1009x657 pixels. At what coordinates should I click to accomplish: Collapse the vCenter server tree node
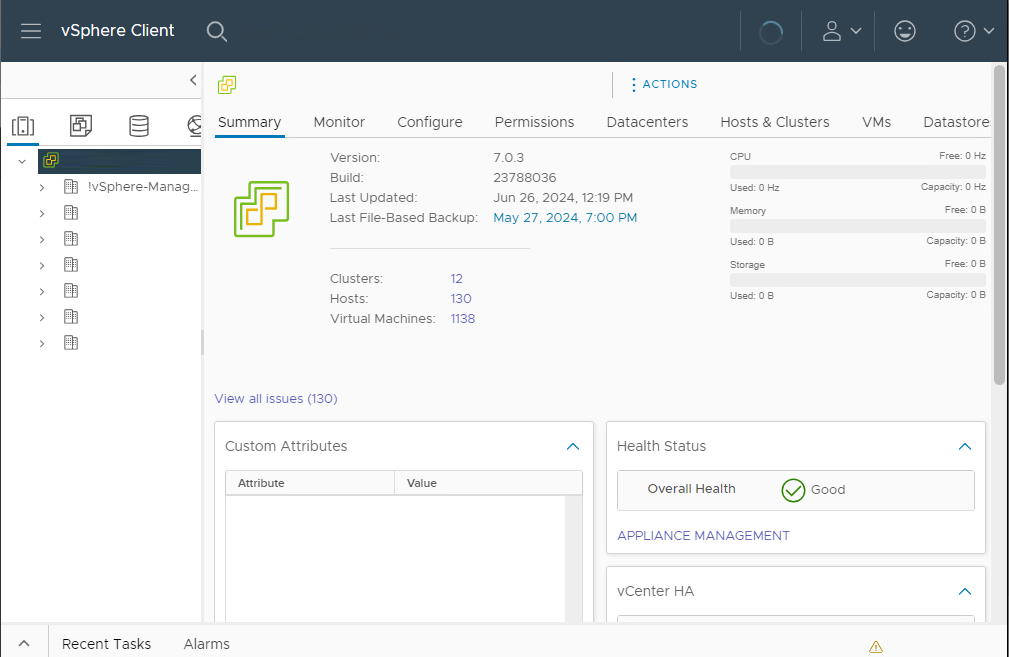click(x=22, y=162)
